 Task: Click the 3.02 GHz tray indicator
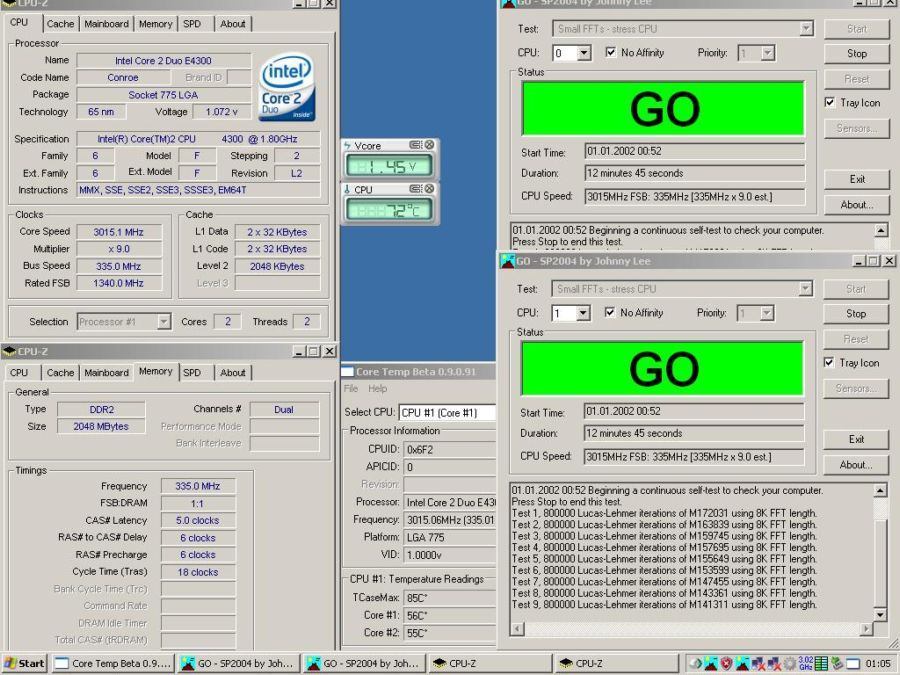805,664
